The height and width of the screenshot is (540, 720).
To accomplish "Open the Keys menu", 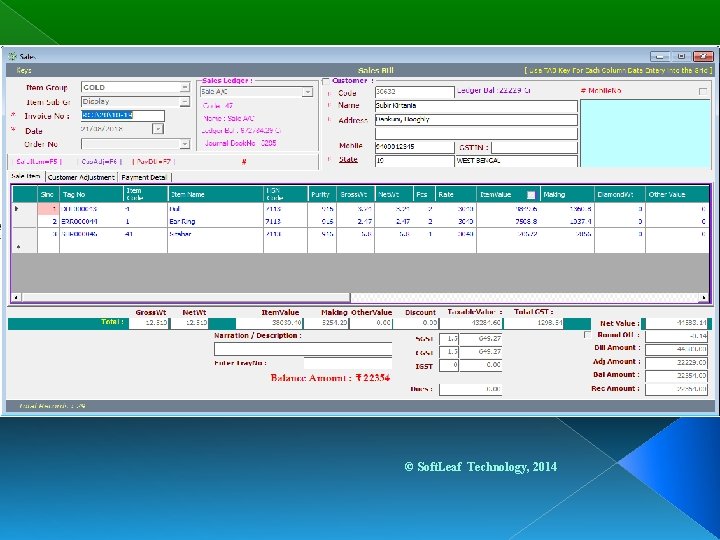I will coord(24,70).
